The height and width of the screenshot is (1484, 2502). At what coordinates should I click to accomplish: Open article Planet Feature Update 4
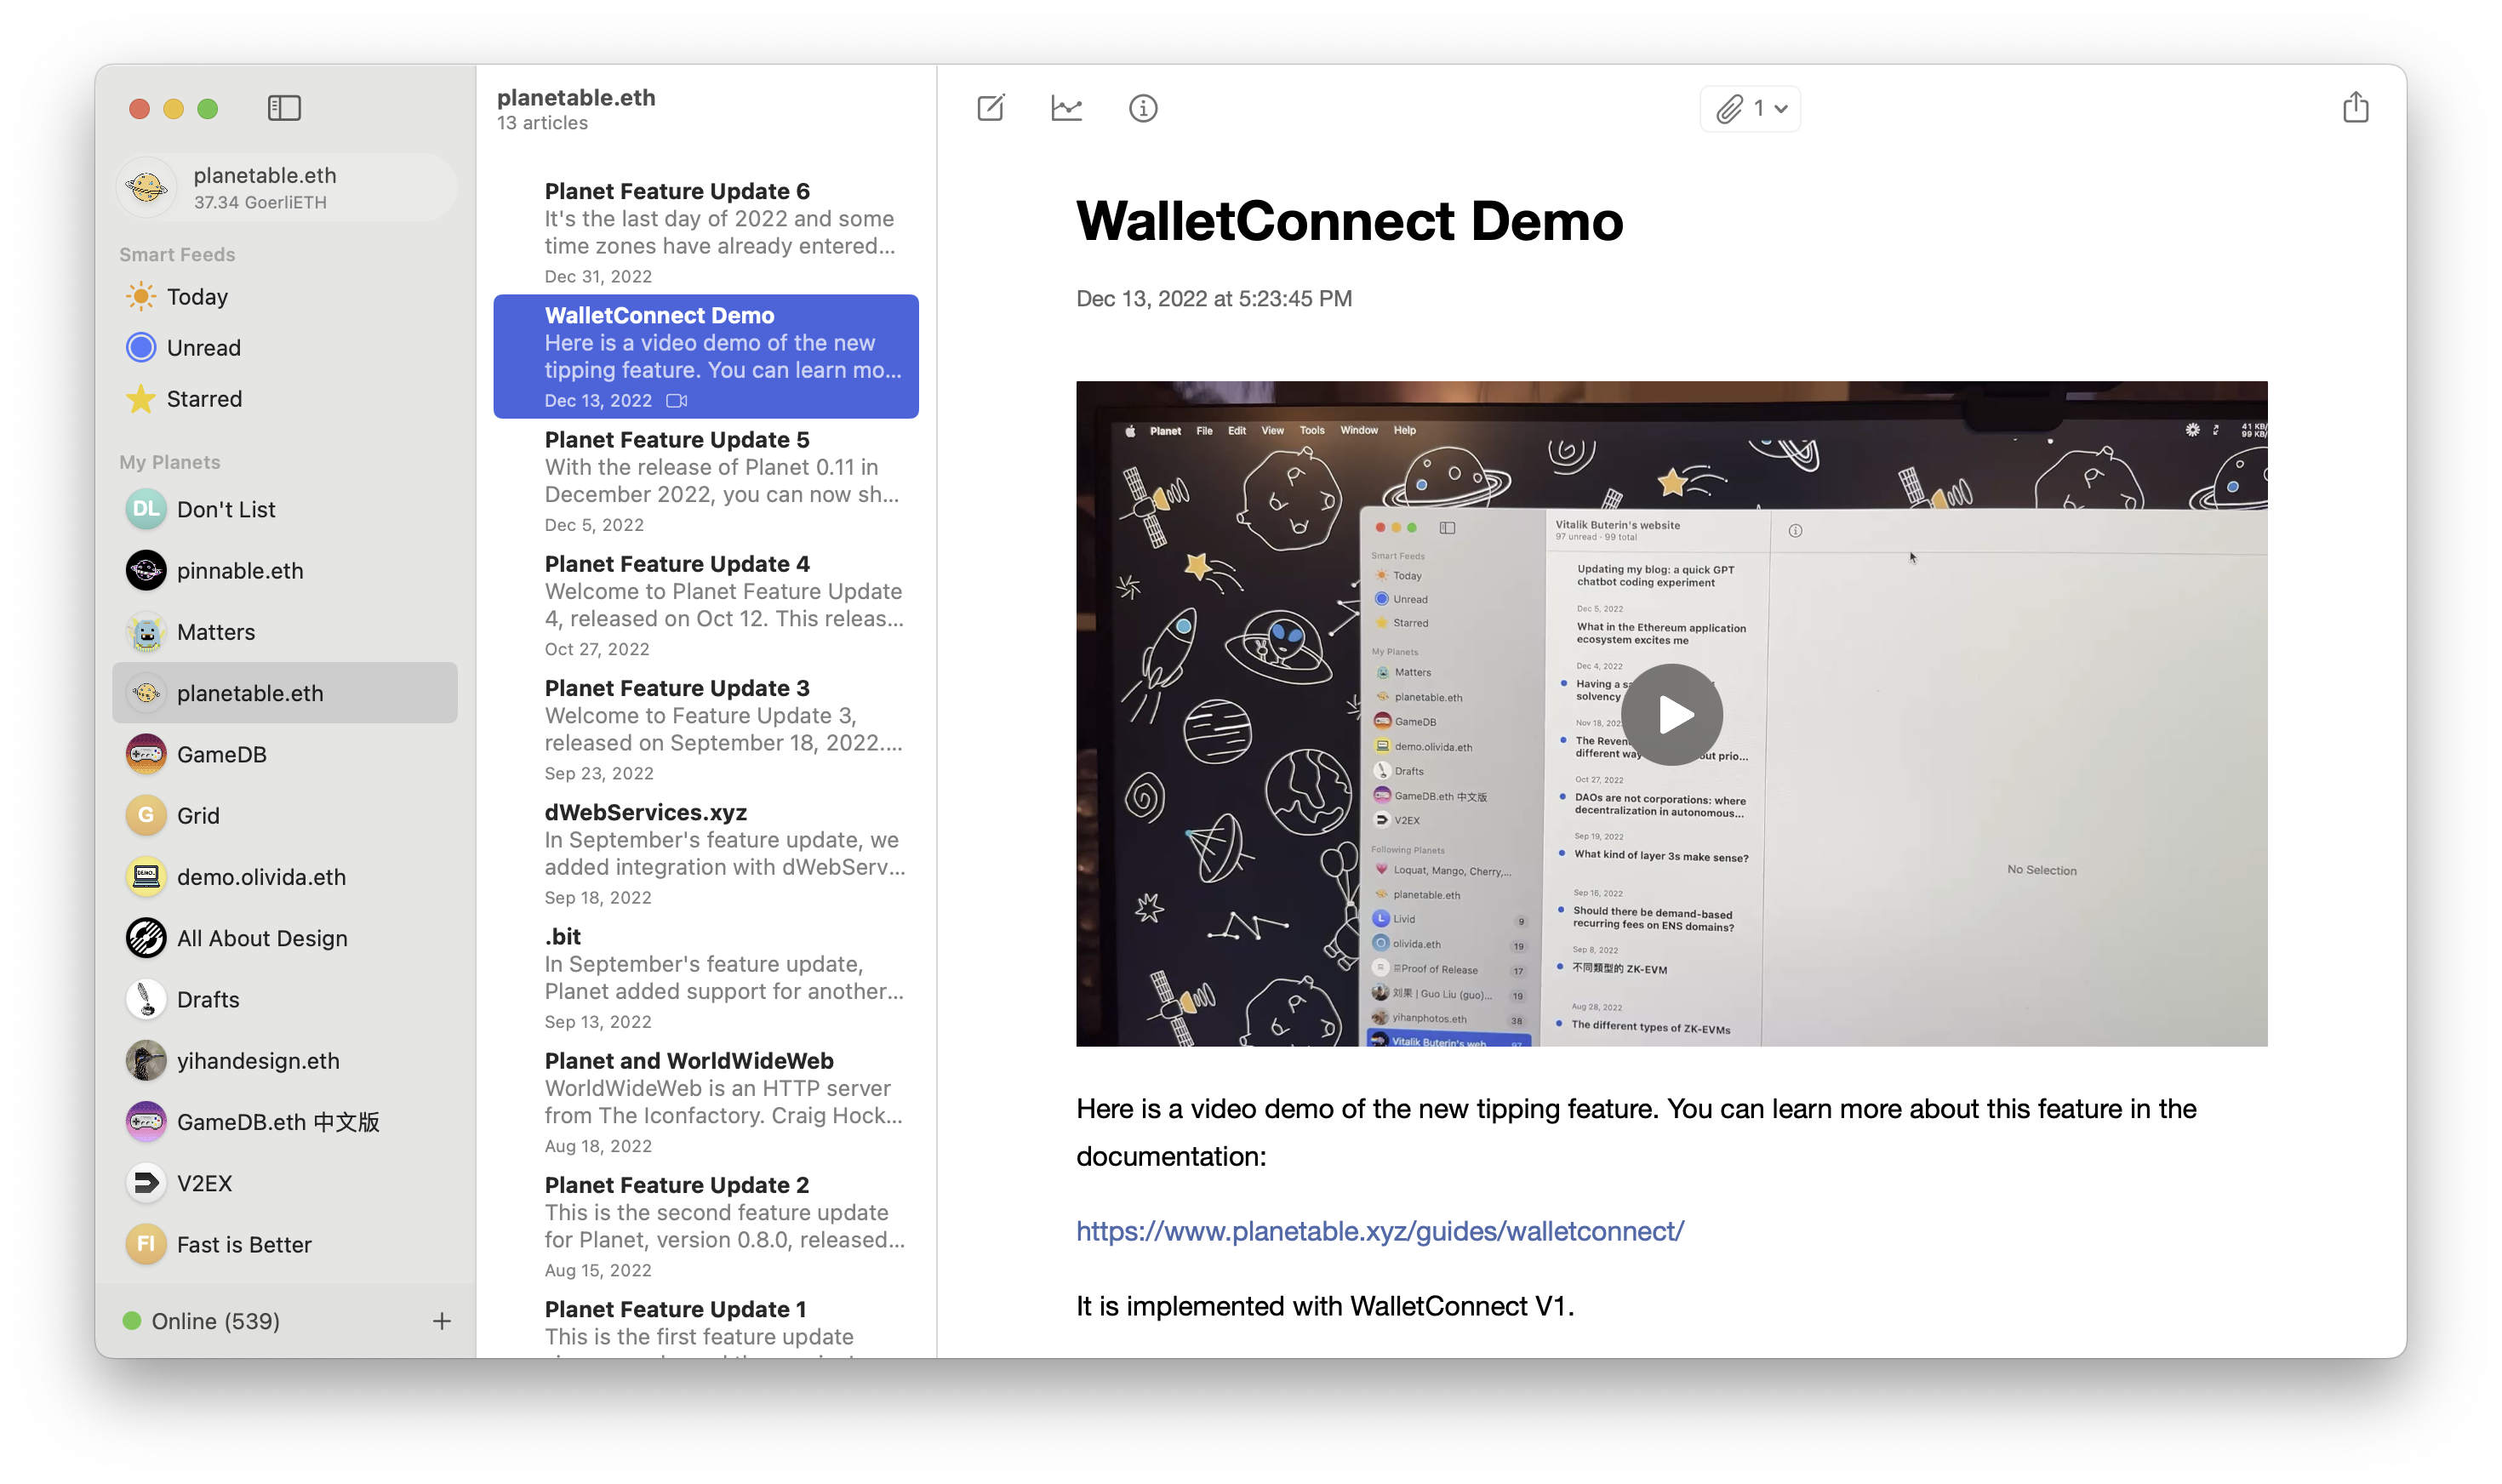706,605
